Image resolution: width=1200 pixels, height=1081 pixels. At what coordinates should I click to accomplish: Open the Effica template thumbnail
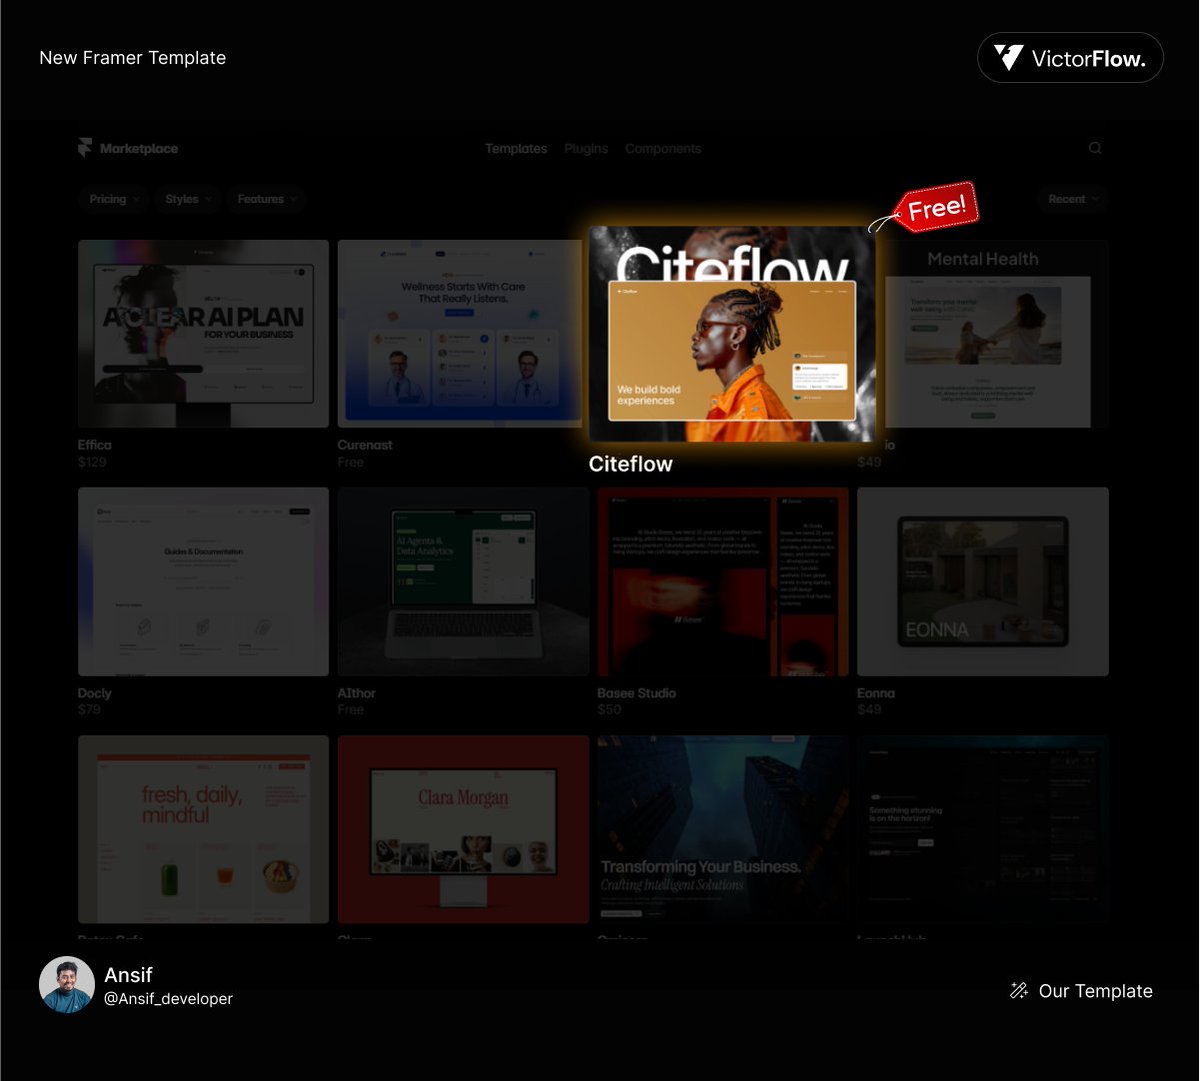203,334
